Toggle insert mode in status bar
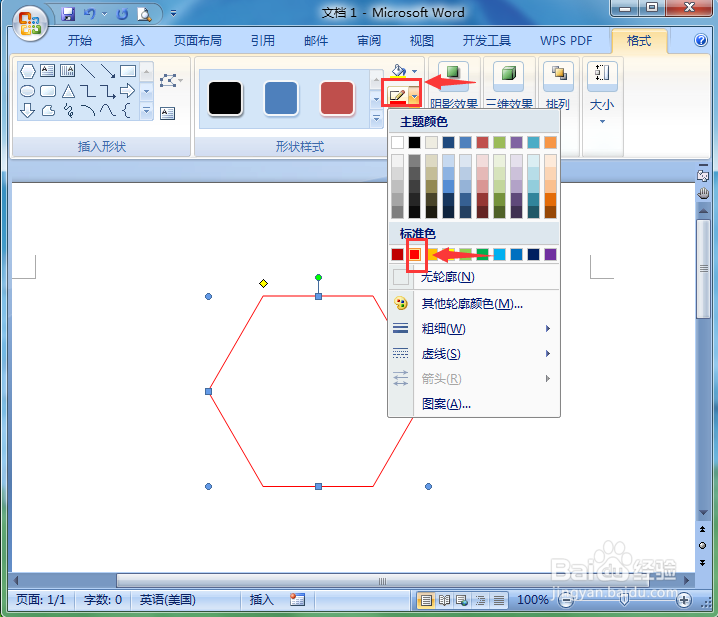 pos(261,600)
